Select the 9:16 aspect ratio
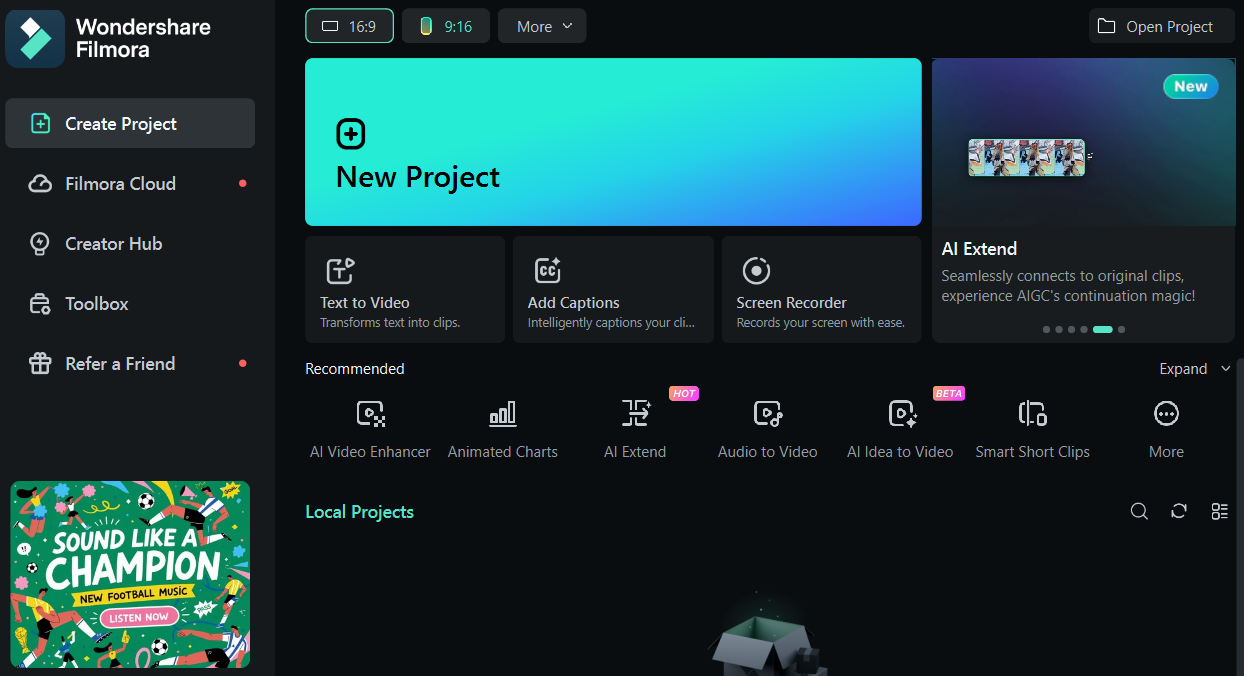Image resolution: width=1244 pixels, height=676 pixels. click(x=446, y=26)
